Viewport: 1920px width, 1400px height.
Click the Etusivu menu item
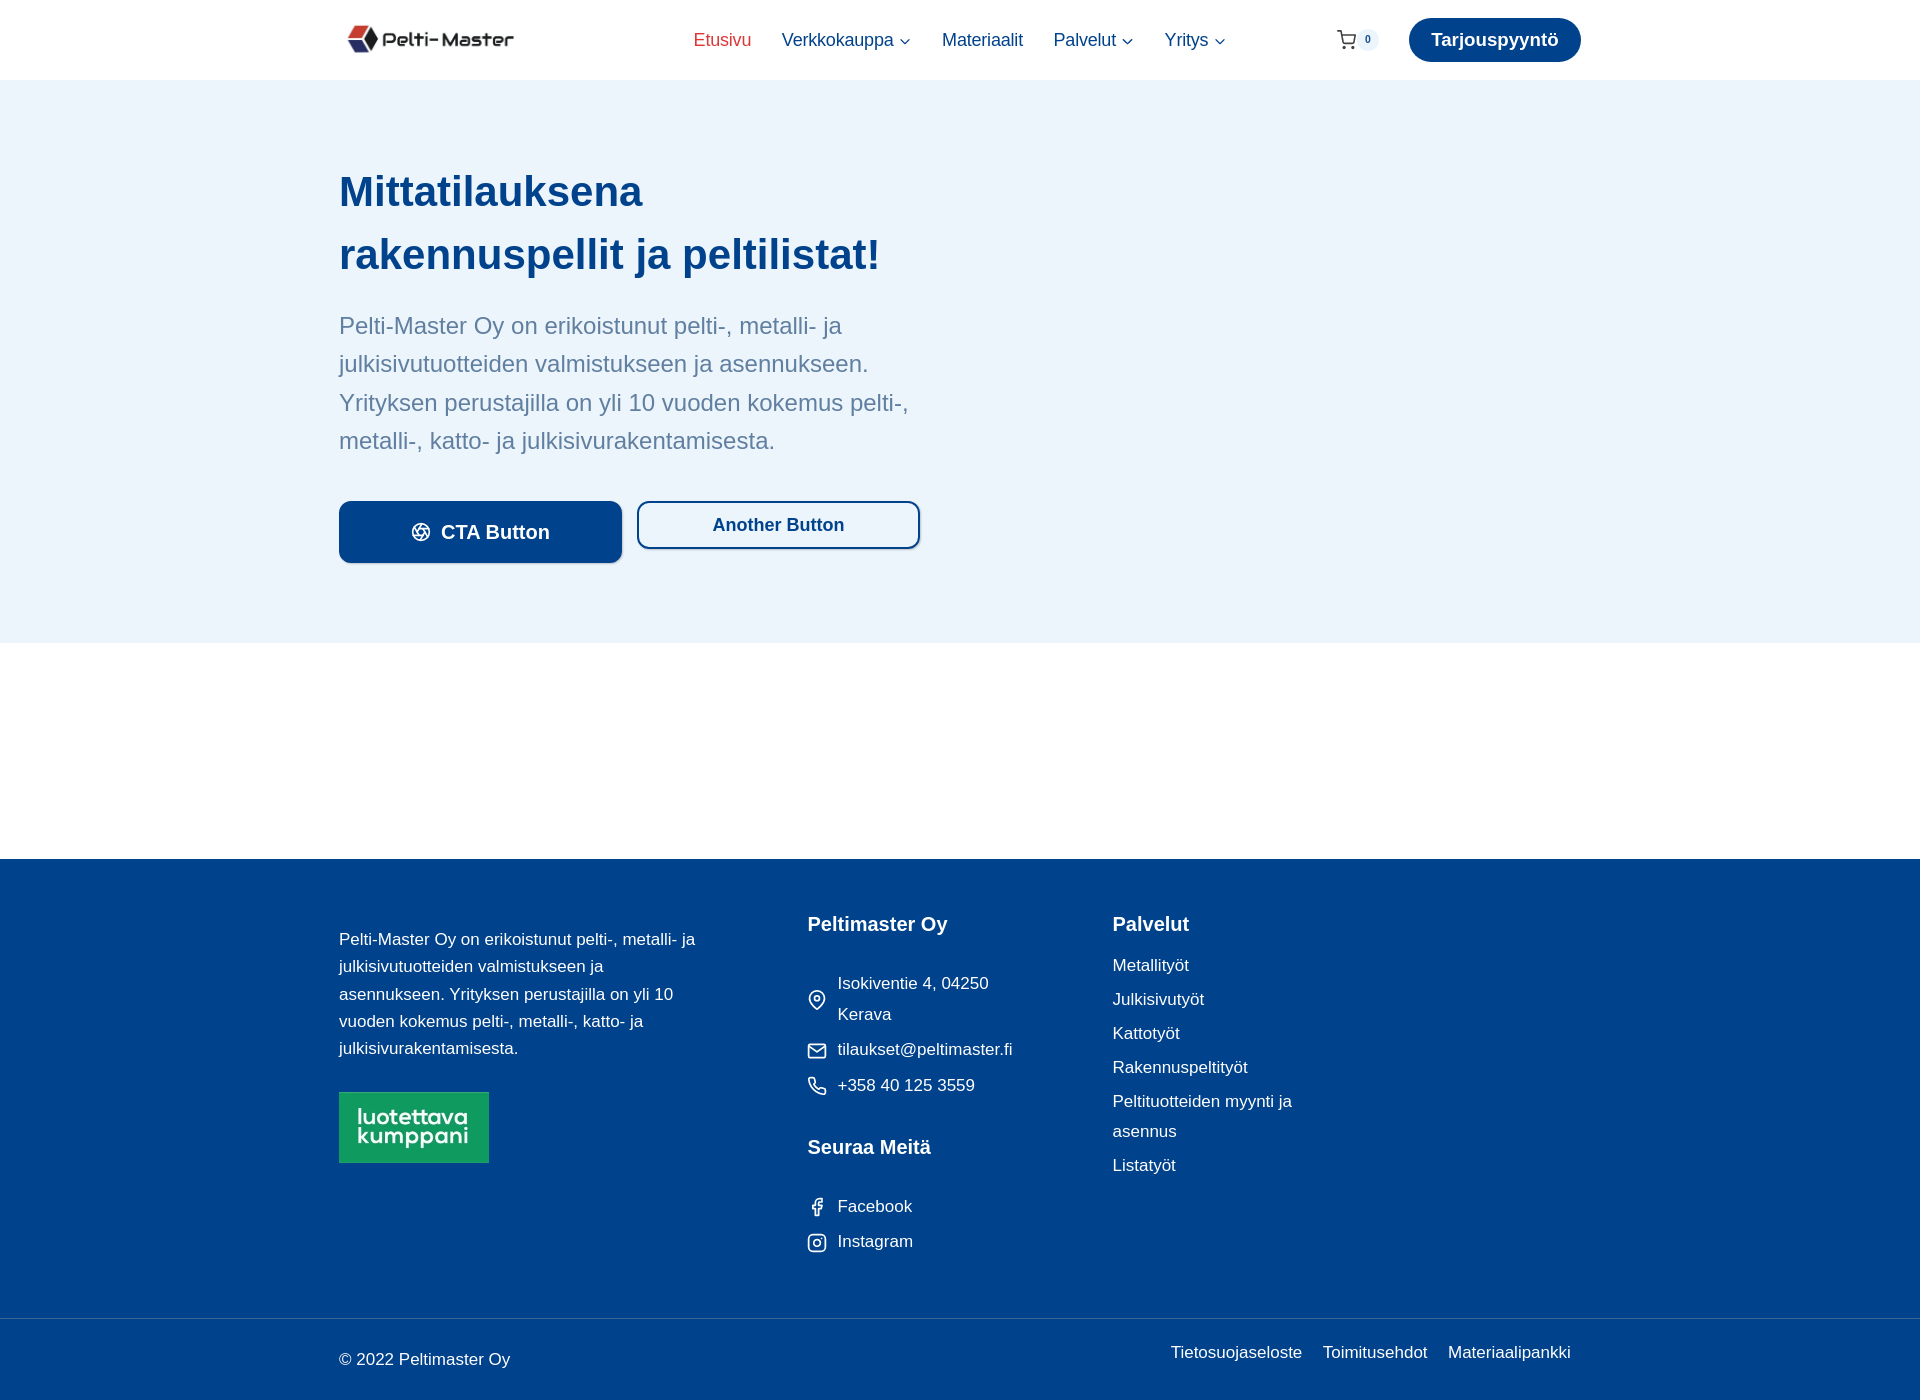pyautogui.click(x=721, y=39)
